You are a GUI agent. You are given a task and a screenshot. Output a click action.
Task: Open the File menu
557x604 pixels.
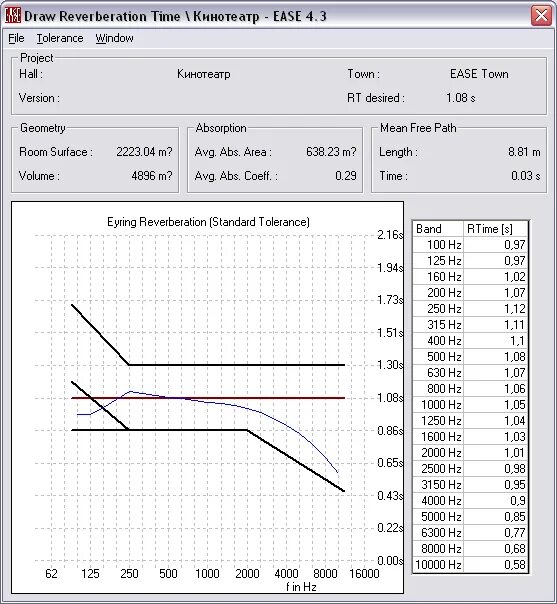(16, 38)
